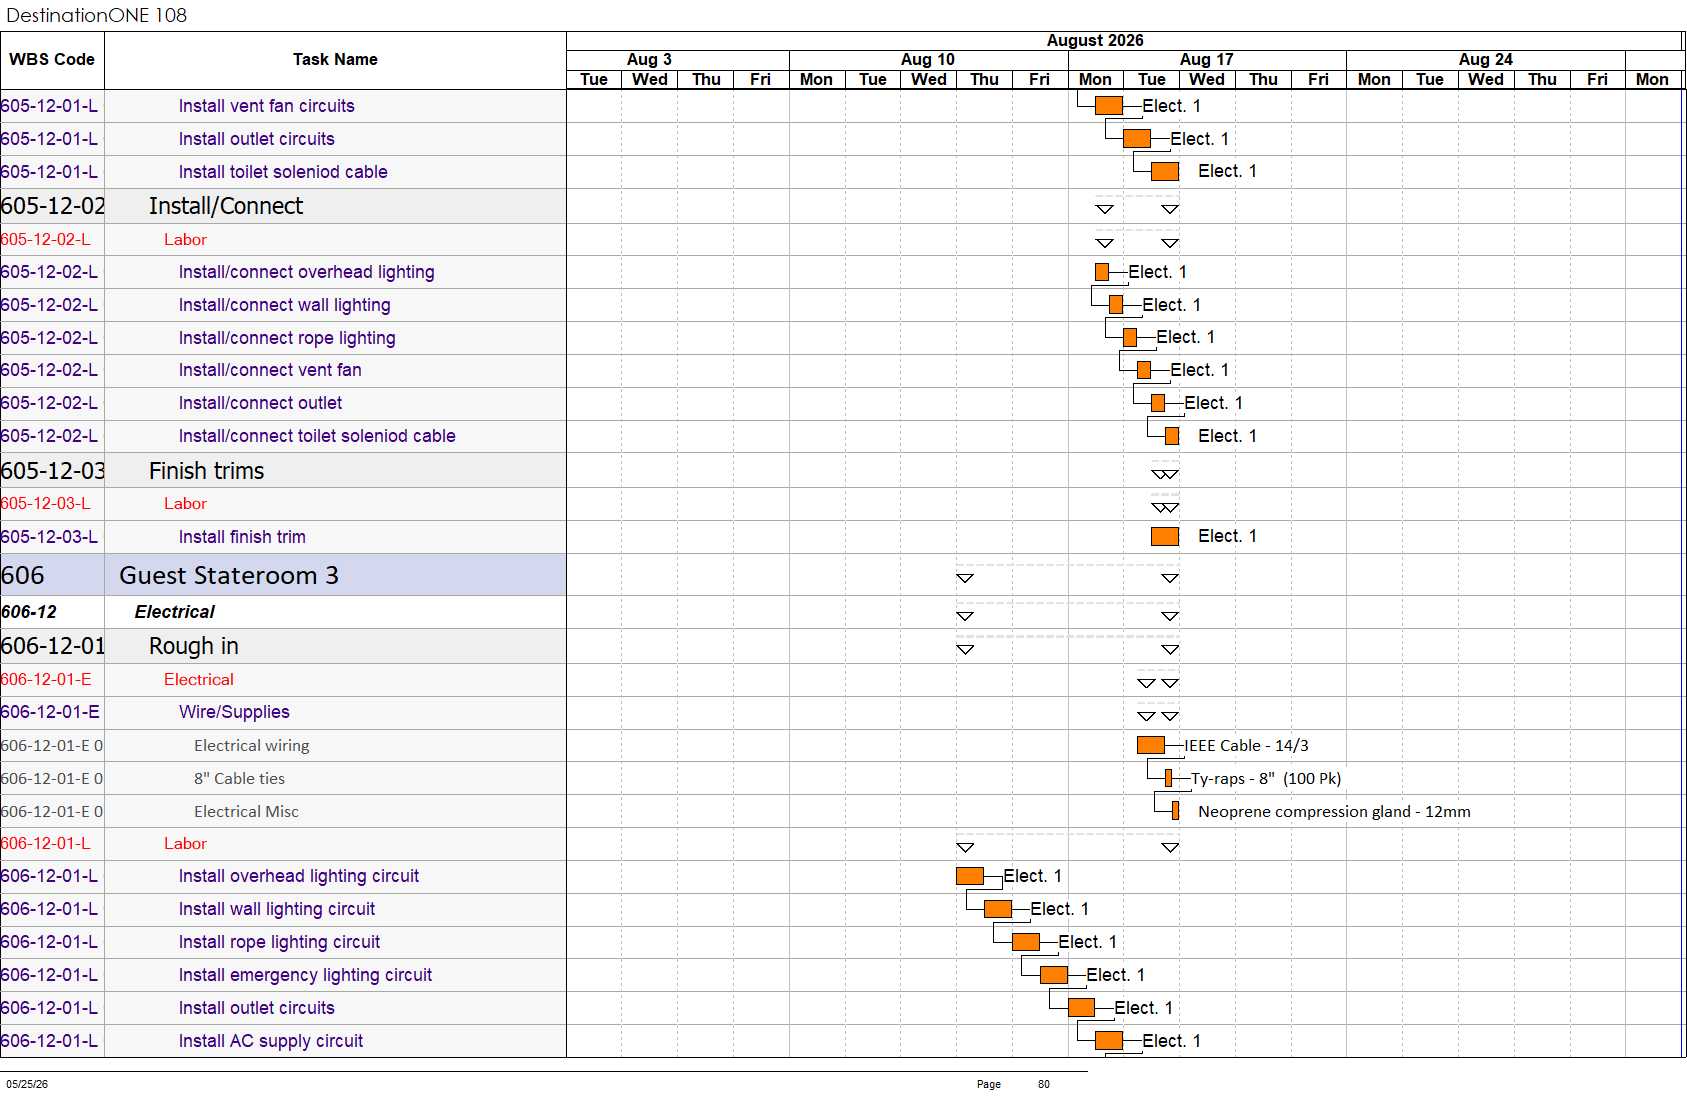Select Install/connect vent fan task name

pyautogui.click(x=270, y=370)
